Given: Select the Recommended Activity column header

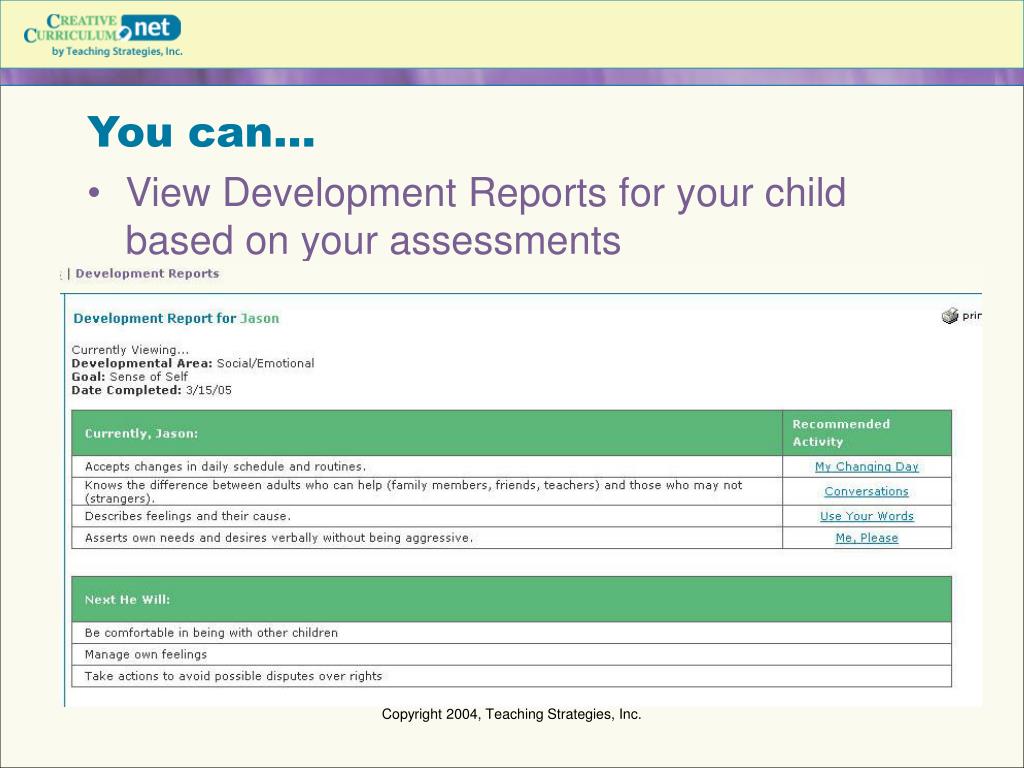Looking at the screenshot, I should pyautogui.click(x=867, y=433).
